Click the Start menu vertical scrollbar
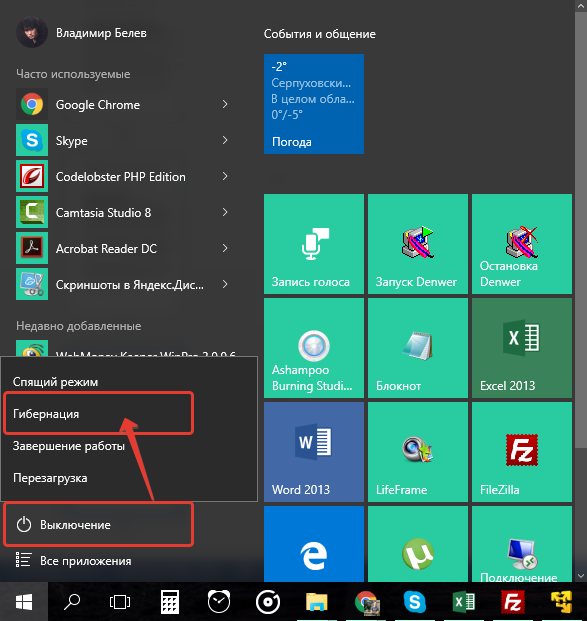 [581, 291]
